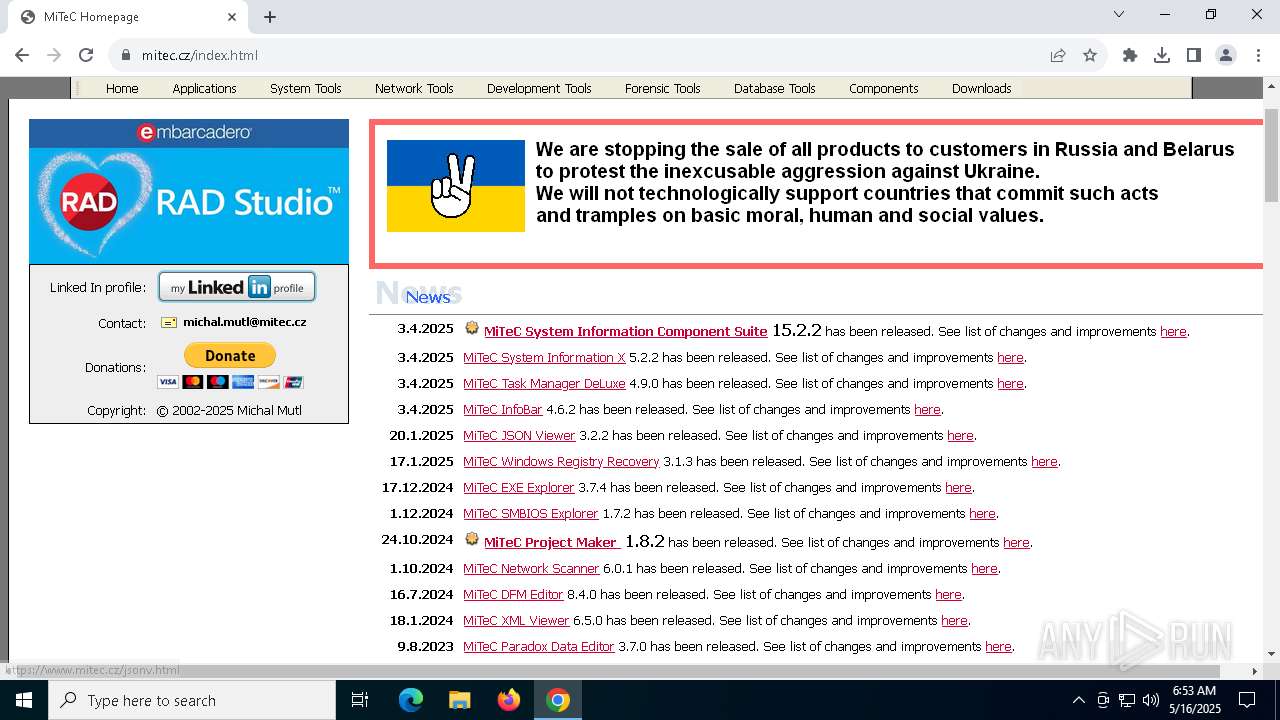Screen dimensions: 1280x720
Task: Click the vertical page scrollbar
Action: pos(1271,155)
